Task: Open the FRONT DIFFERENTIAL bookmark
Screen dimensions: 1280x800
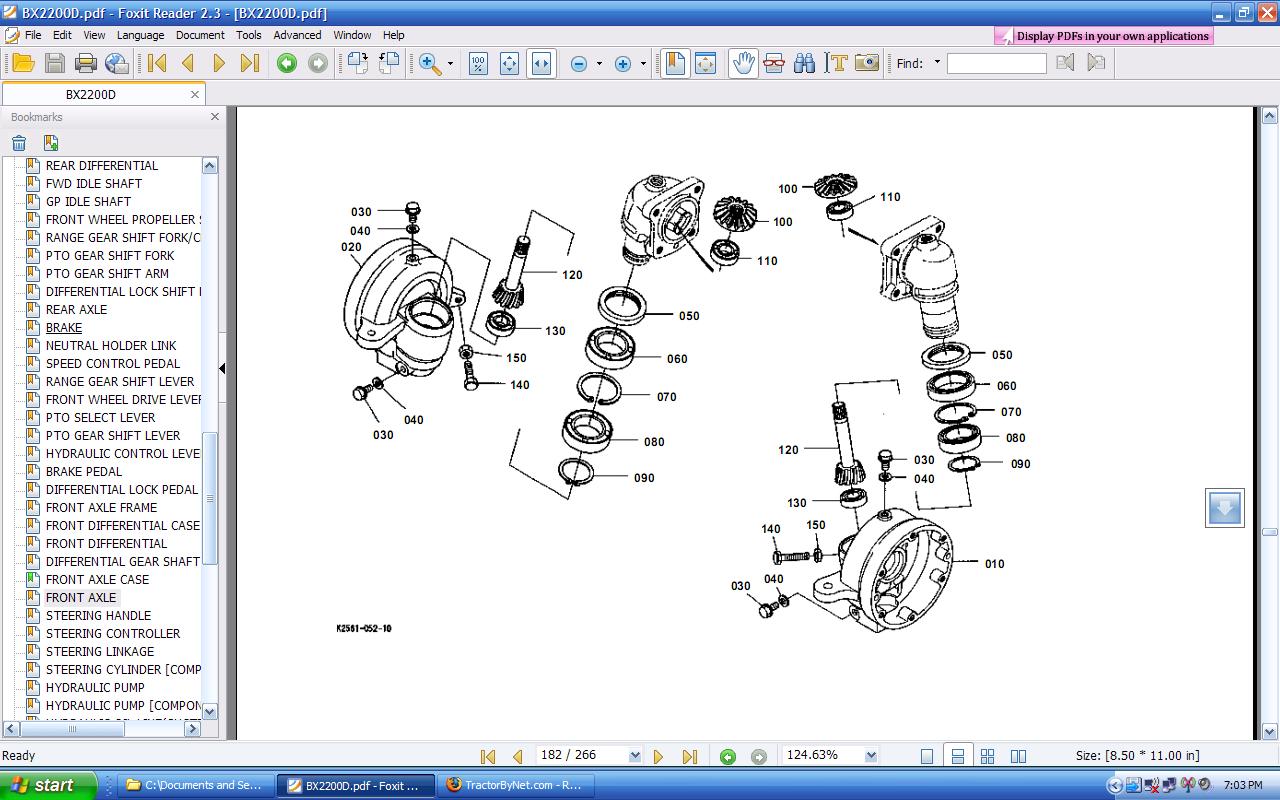Action: (x=106, y=543)
